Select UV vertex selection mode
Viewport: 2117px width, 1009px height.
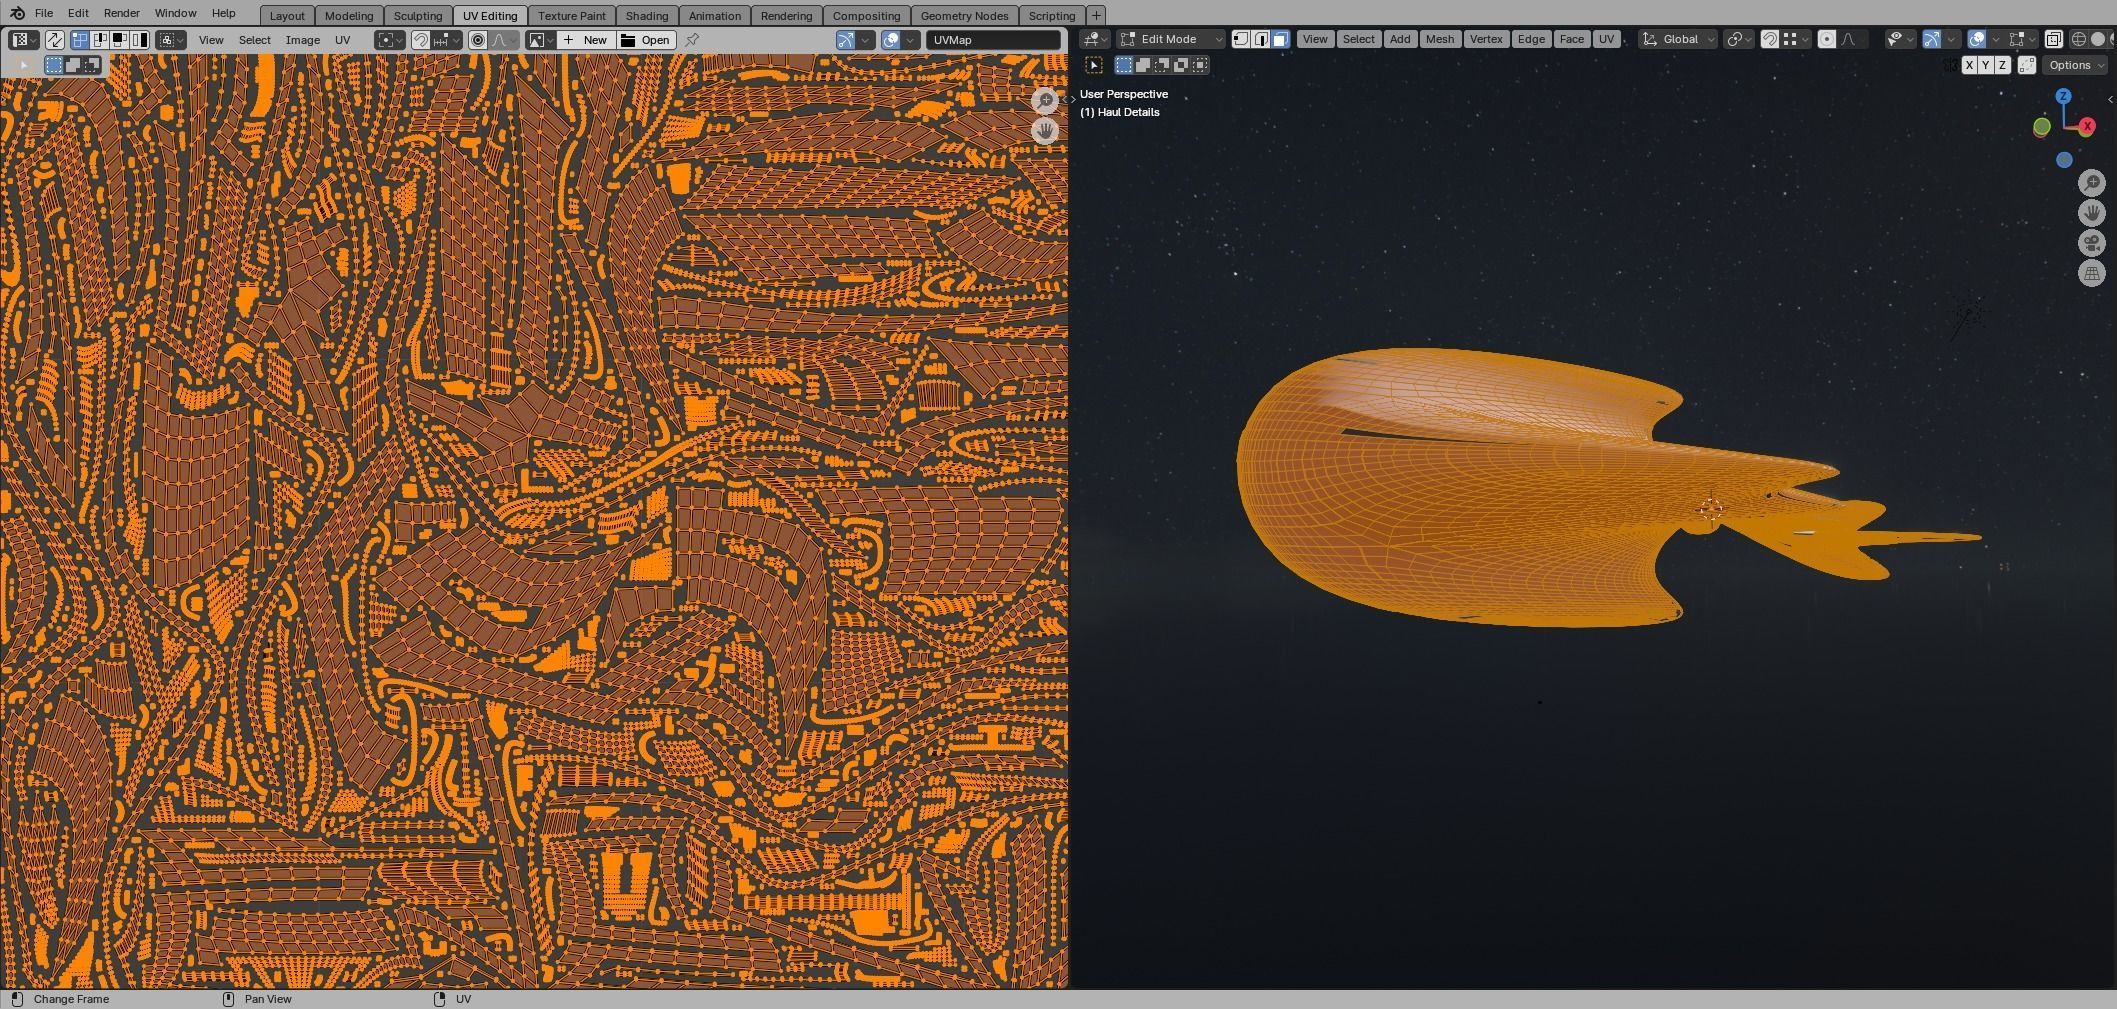tap(79, 40)
